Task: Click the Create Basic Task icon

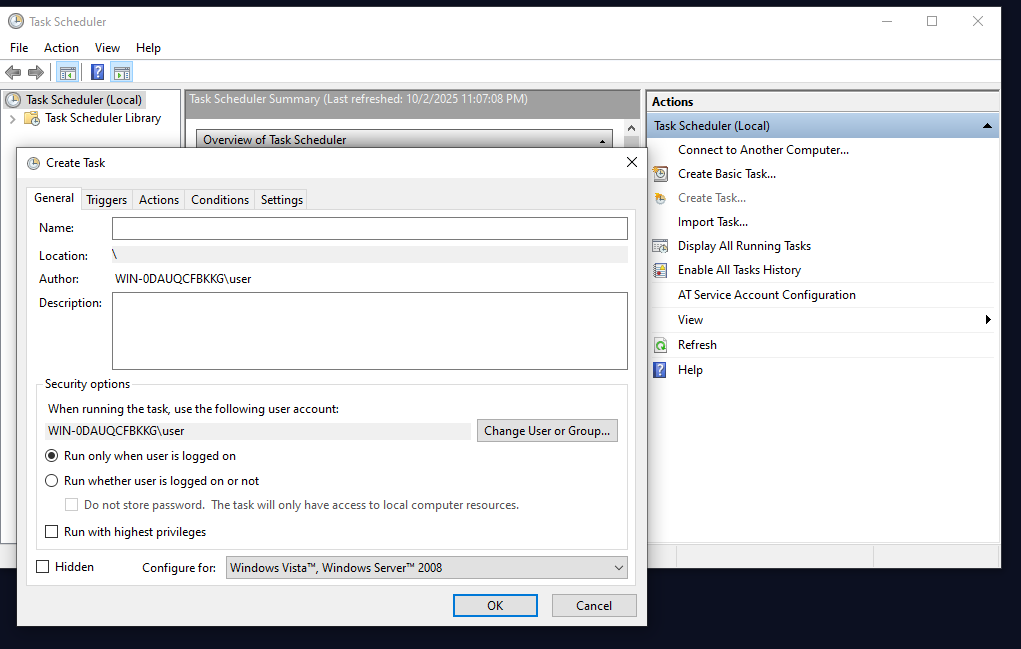Action: [x=660, y=174]
